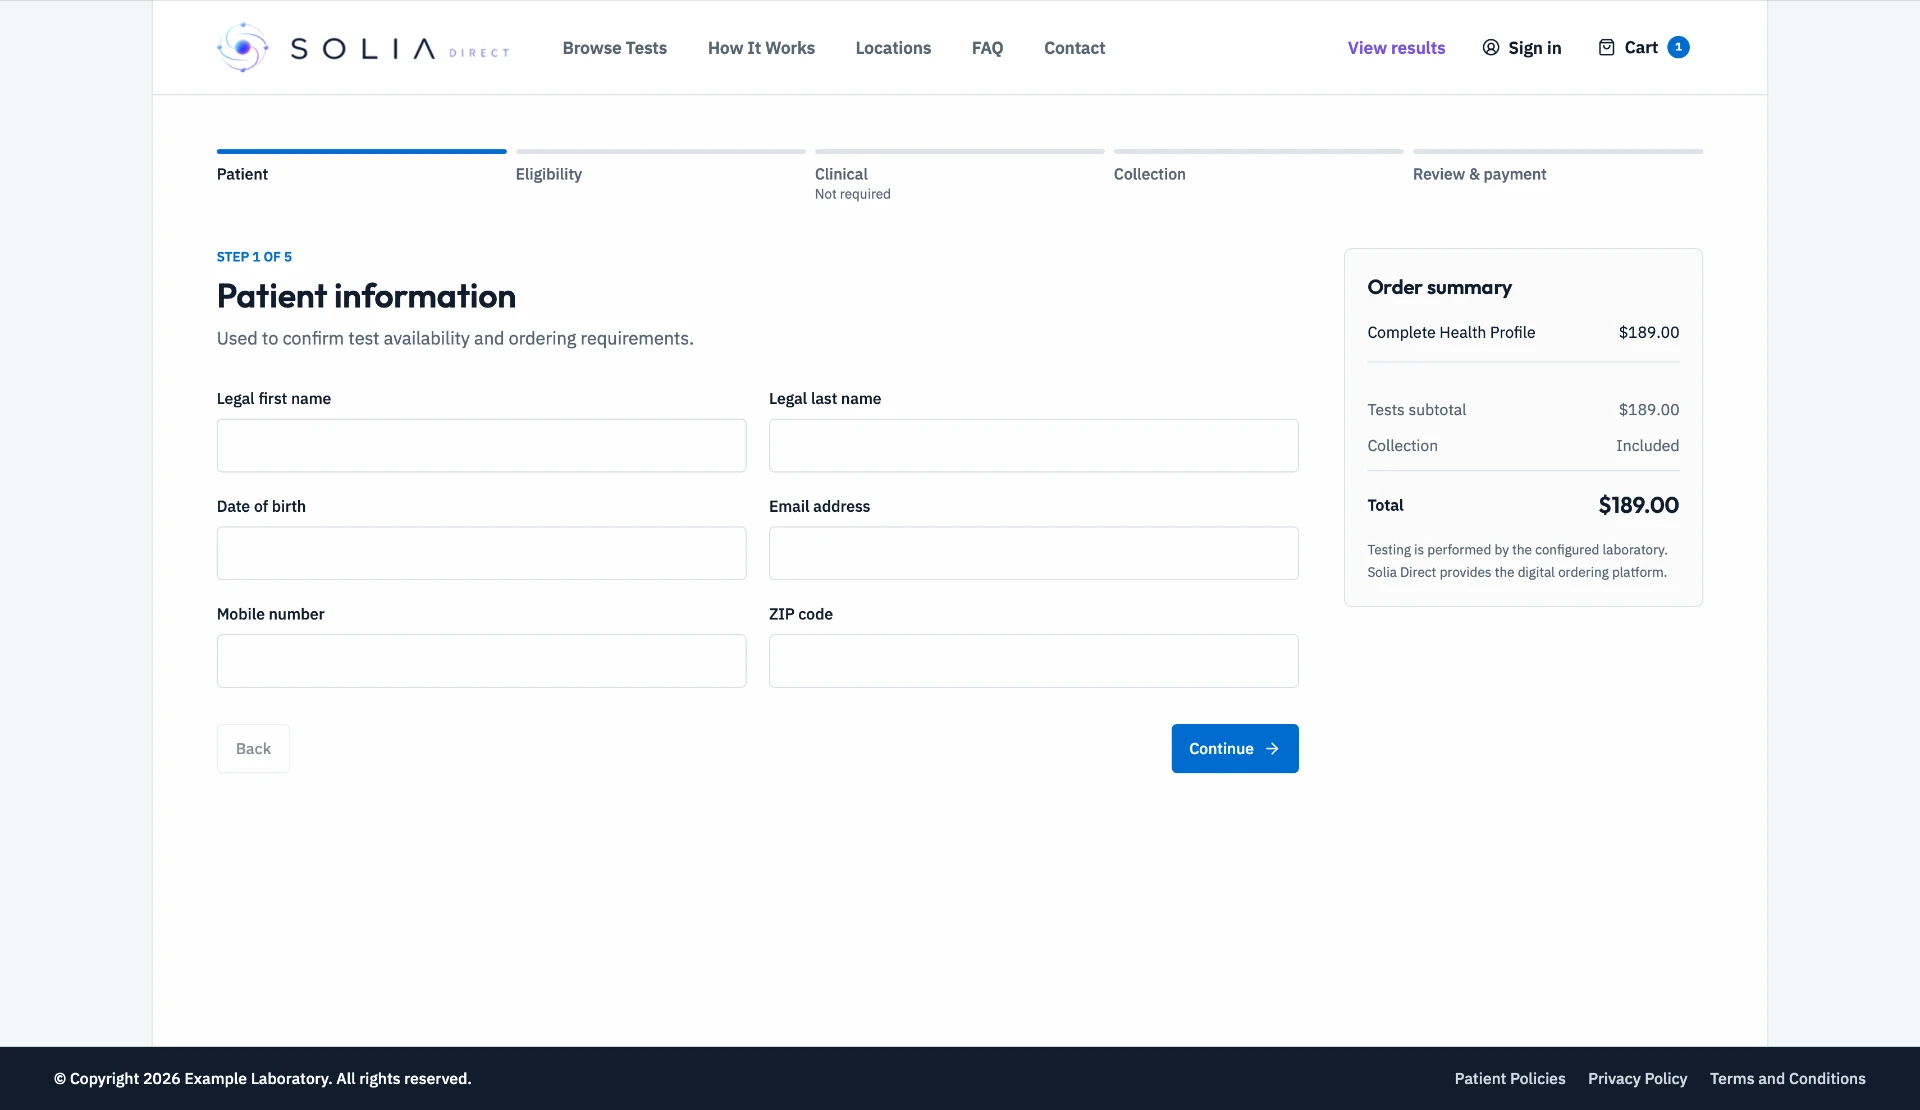
Task: Click the Sign in text link
Action: [1534, 48]
